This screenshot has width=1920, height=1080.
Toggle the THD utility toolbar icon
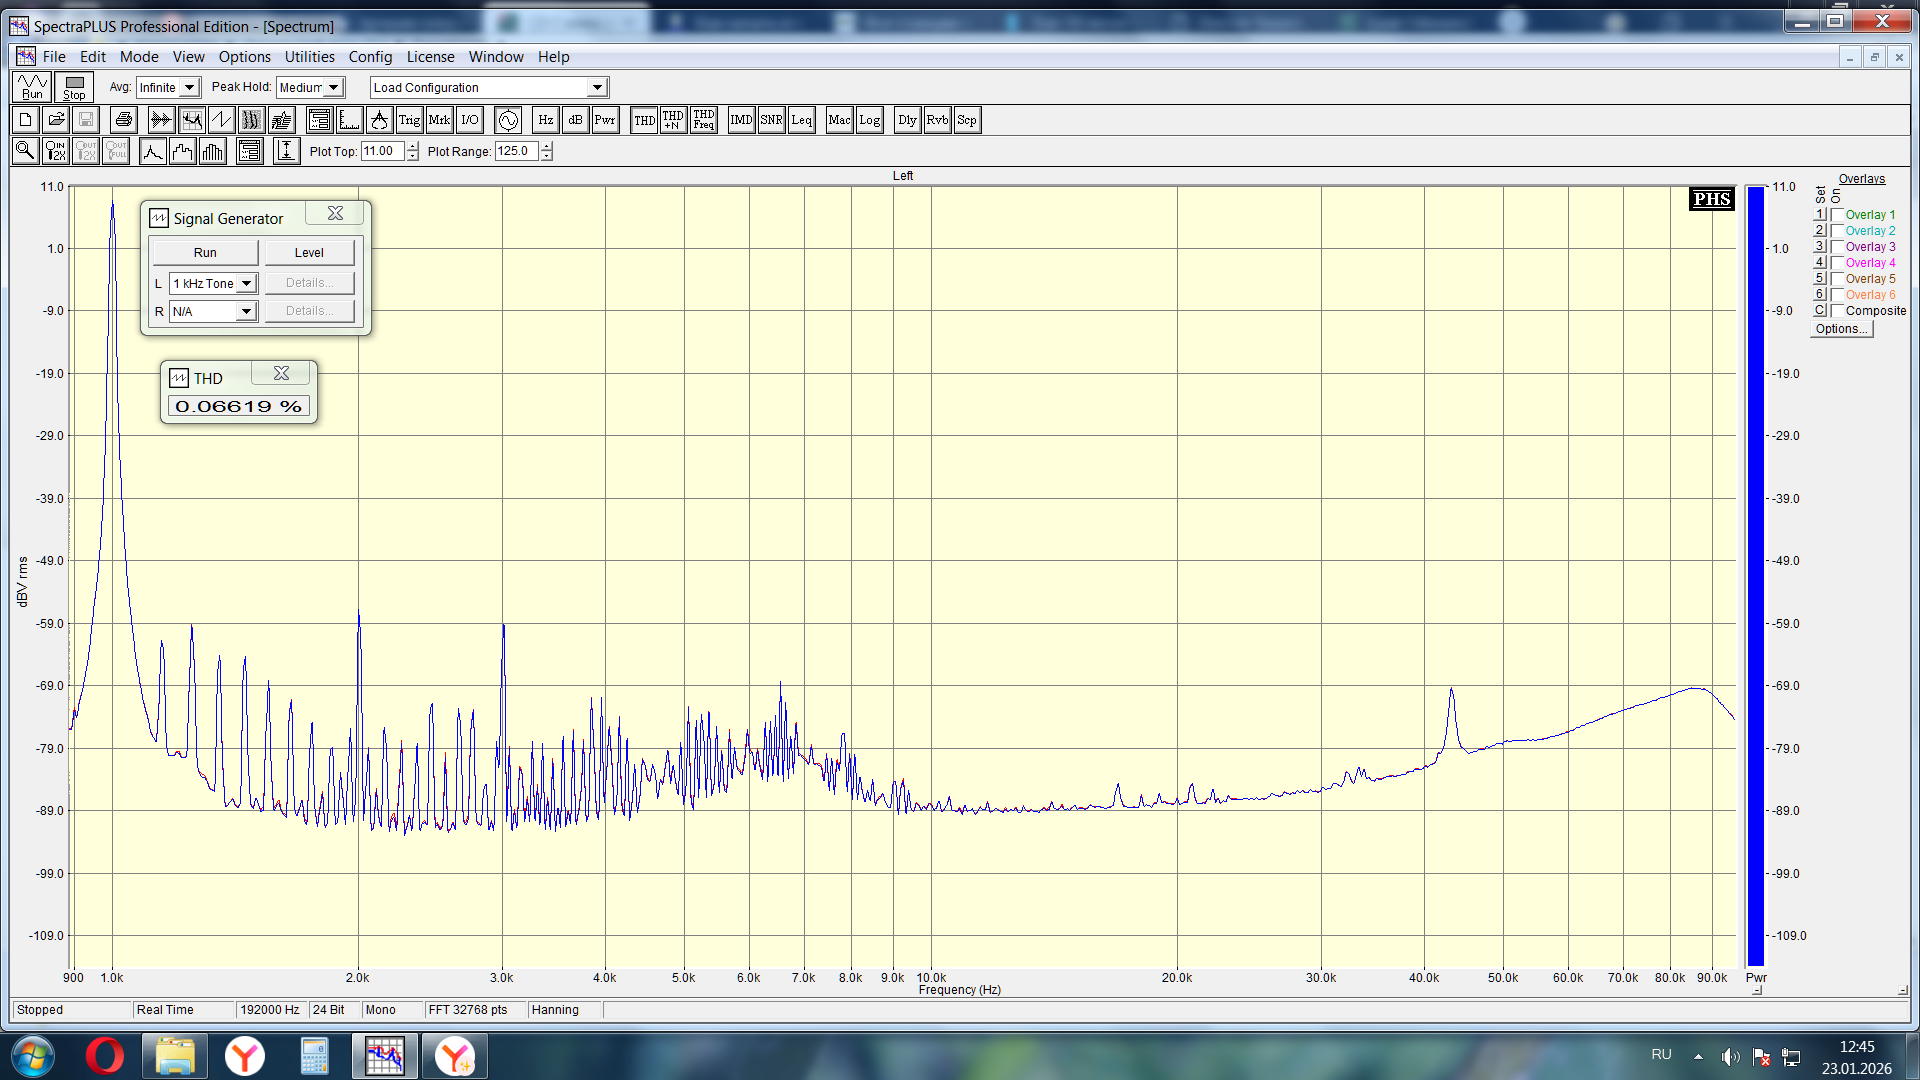point(644,121)
